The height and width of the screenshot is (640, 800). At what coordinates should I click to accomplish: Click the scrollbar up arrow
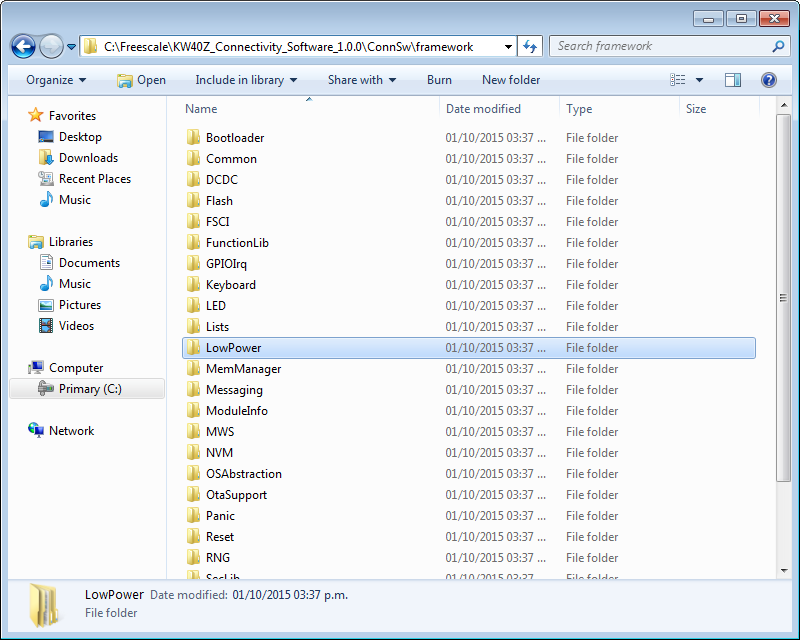pyautogui.click(x=784, y=106)
